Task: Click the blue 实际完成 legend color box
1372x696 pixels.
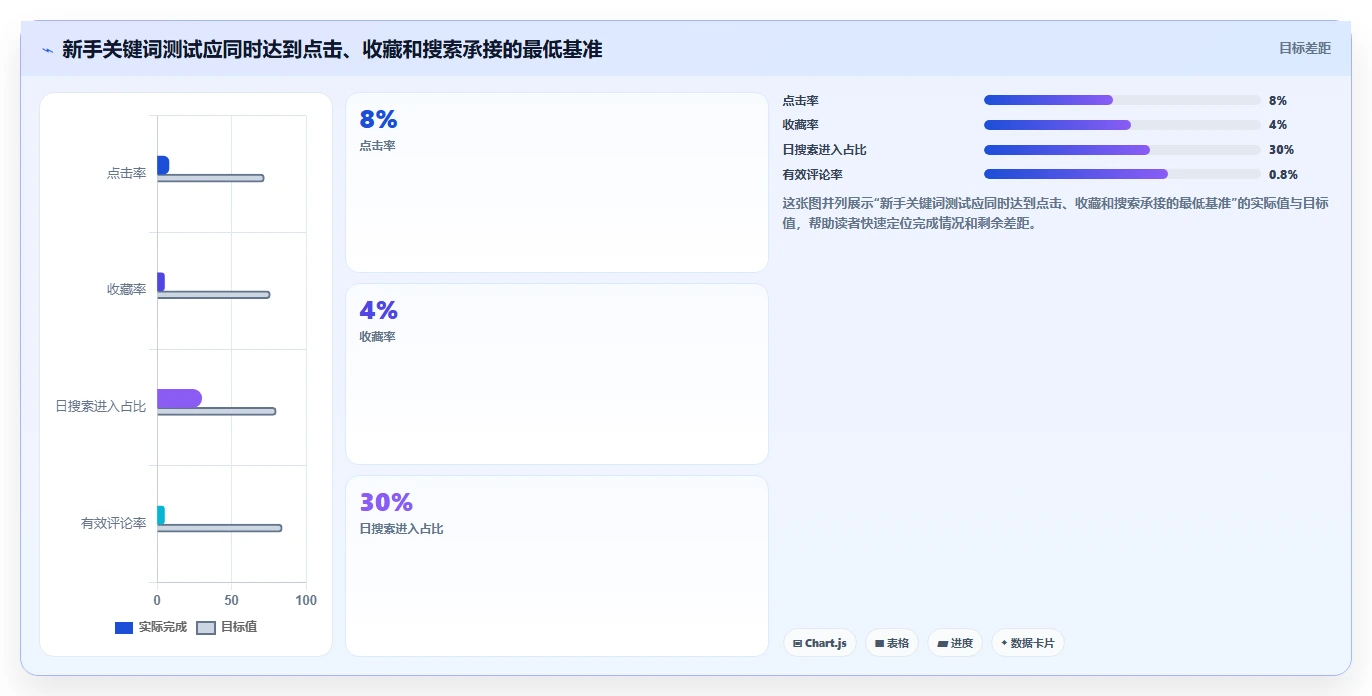Action: [124, 628]
